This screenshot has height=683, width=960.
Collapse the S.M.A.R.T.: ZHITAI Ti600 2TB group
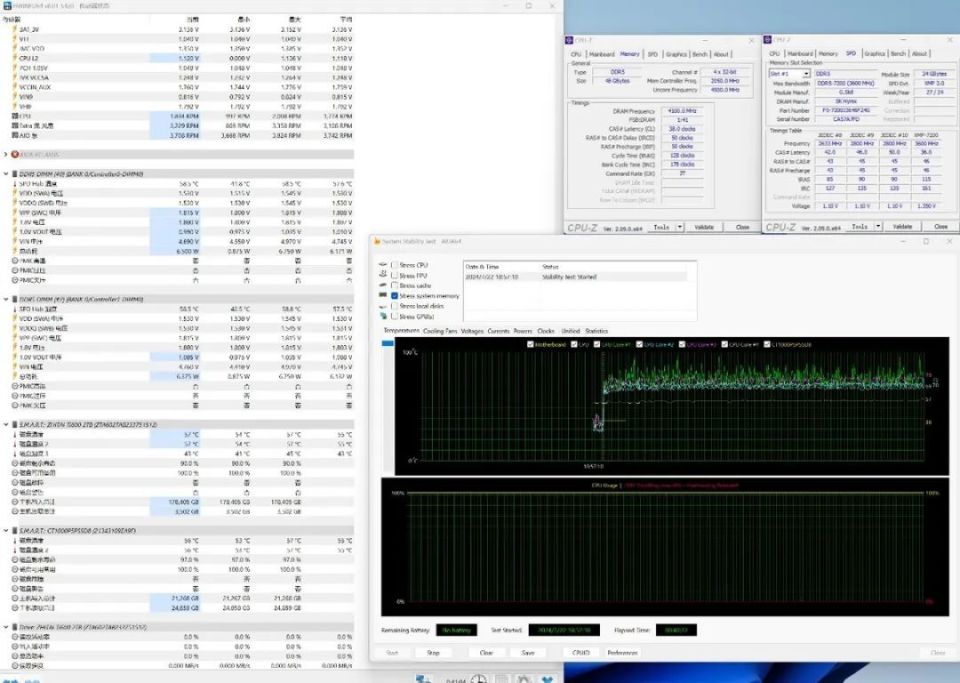pos(6,424)
